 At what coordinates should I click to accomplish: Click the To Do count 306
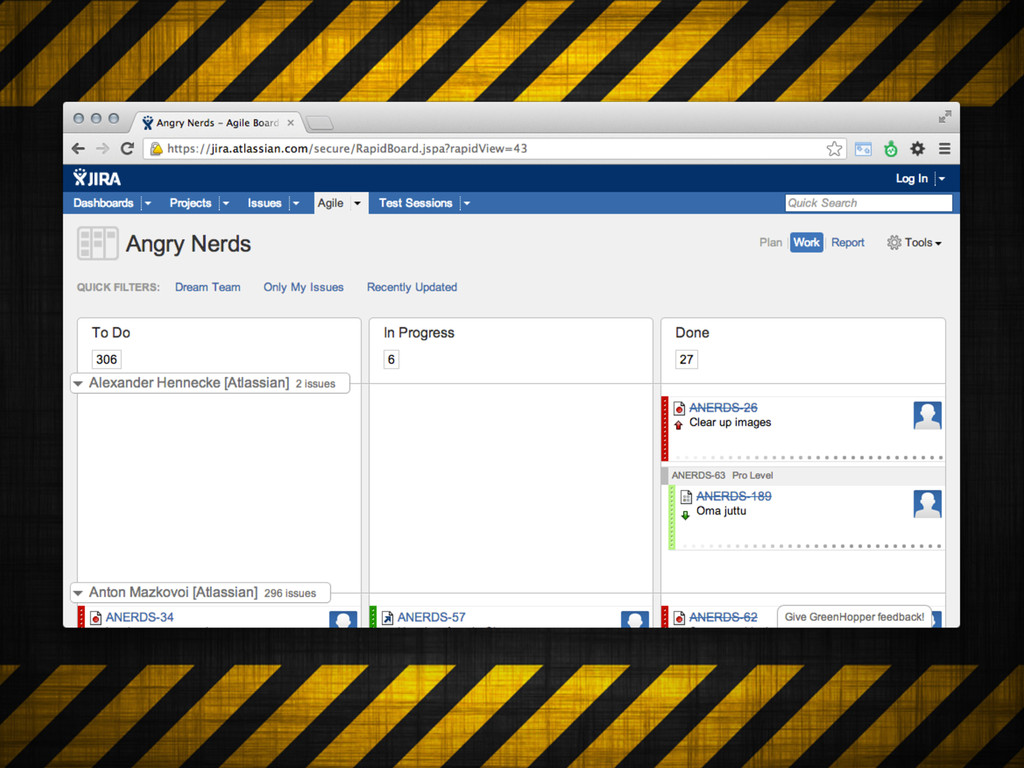coord(106,359)
